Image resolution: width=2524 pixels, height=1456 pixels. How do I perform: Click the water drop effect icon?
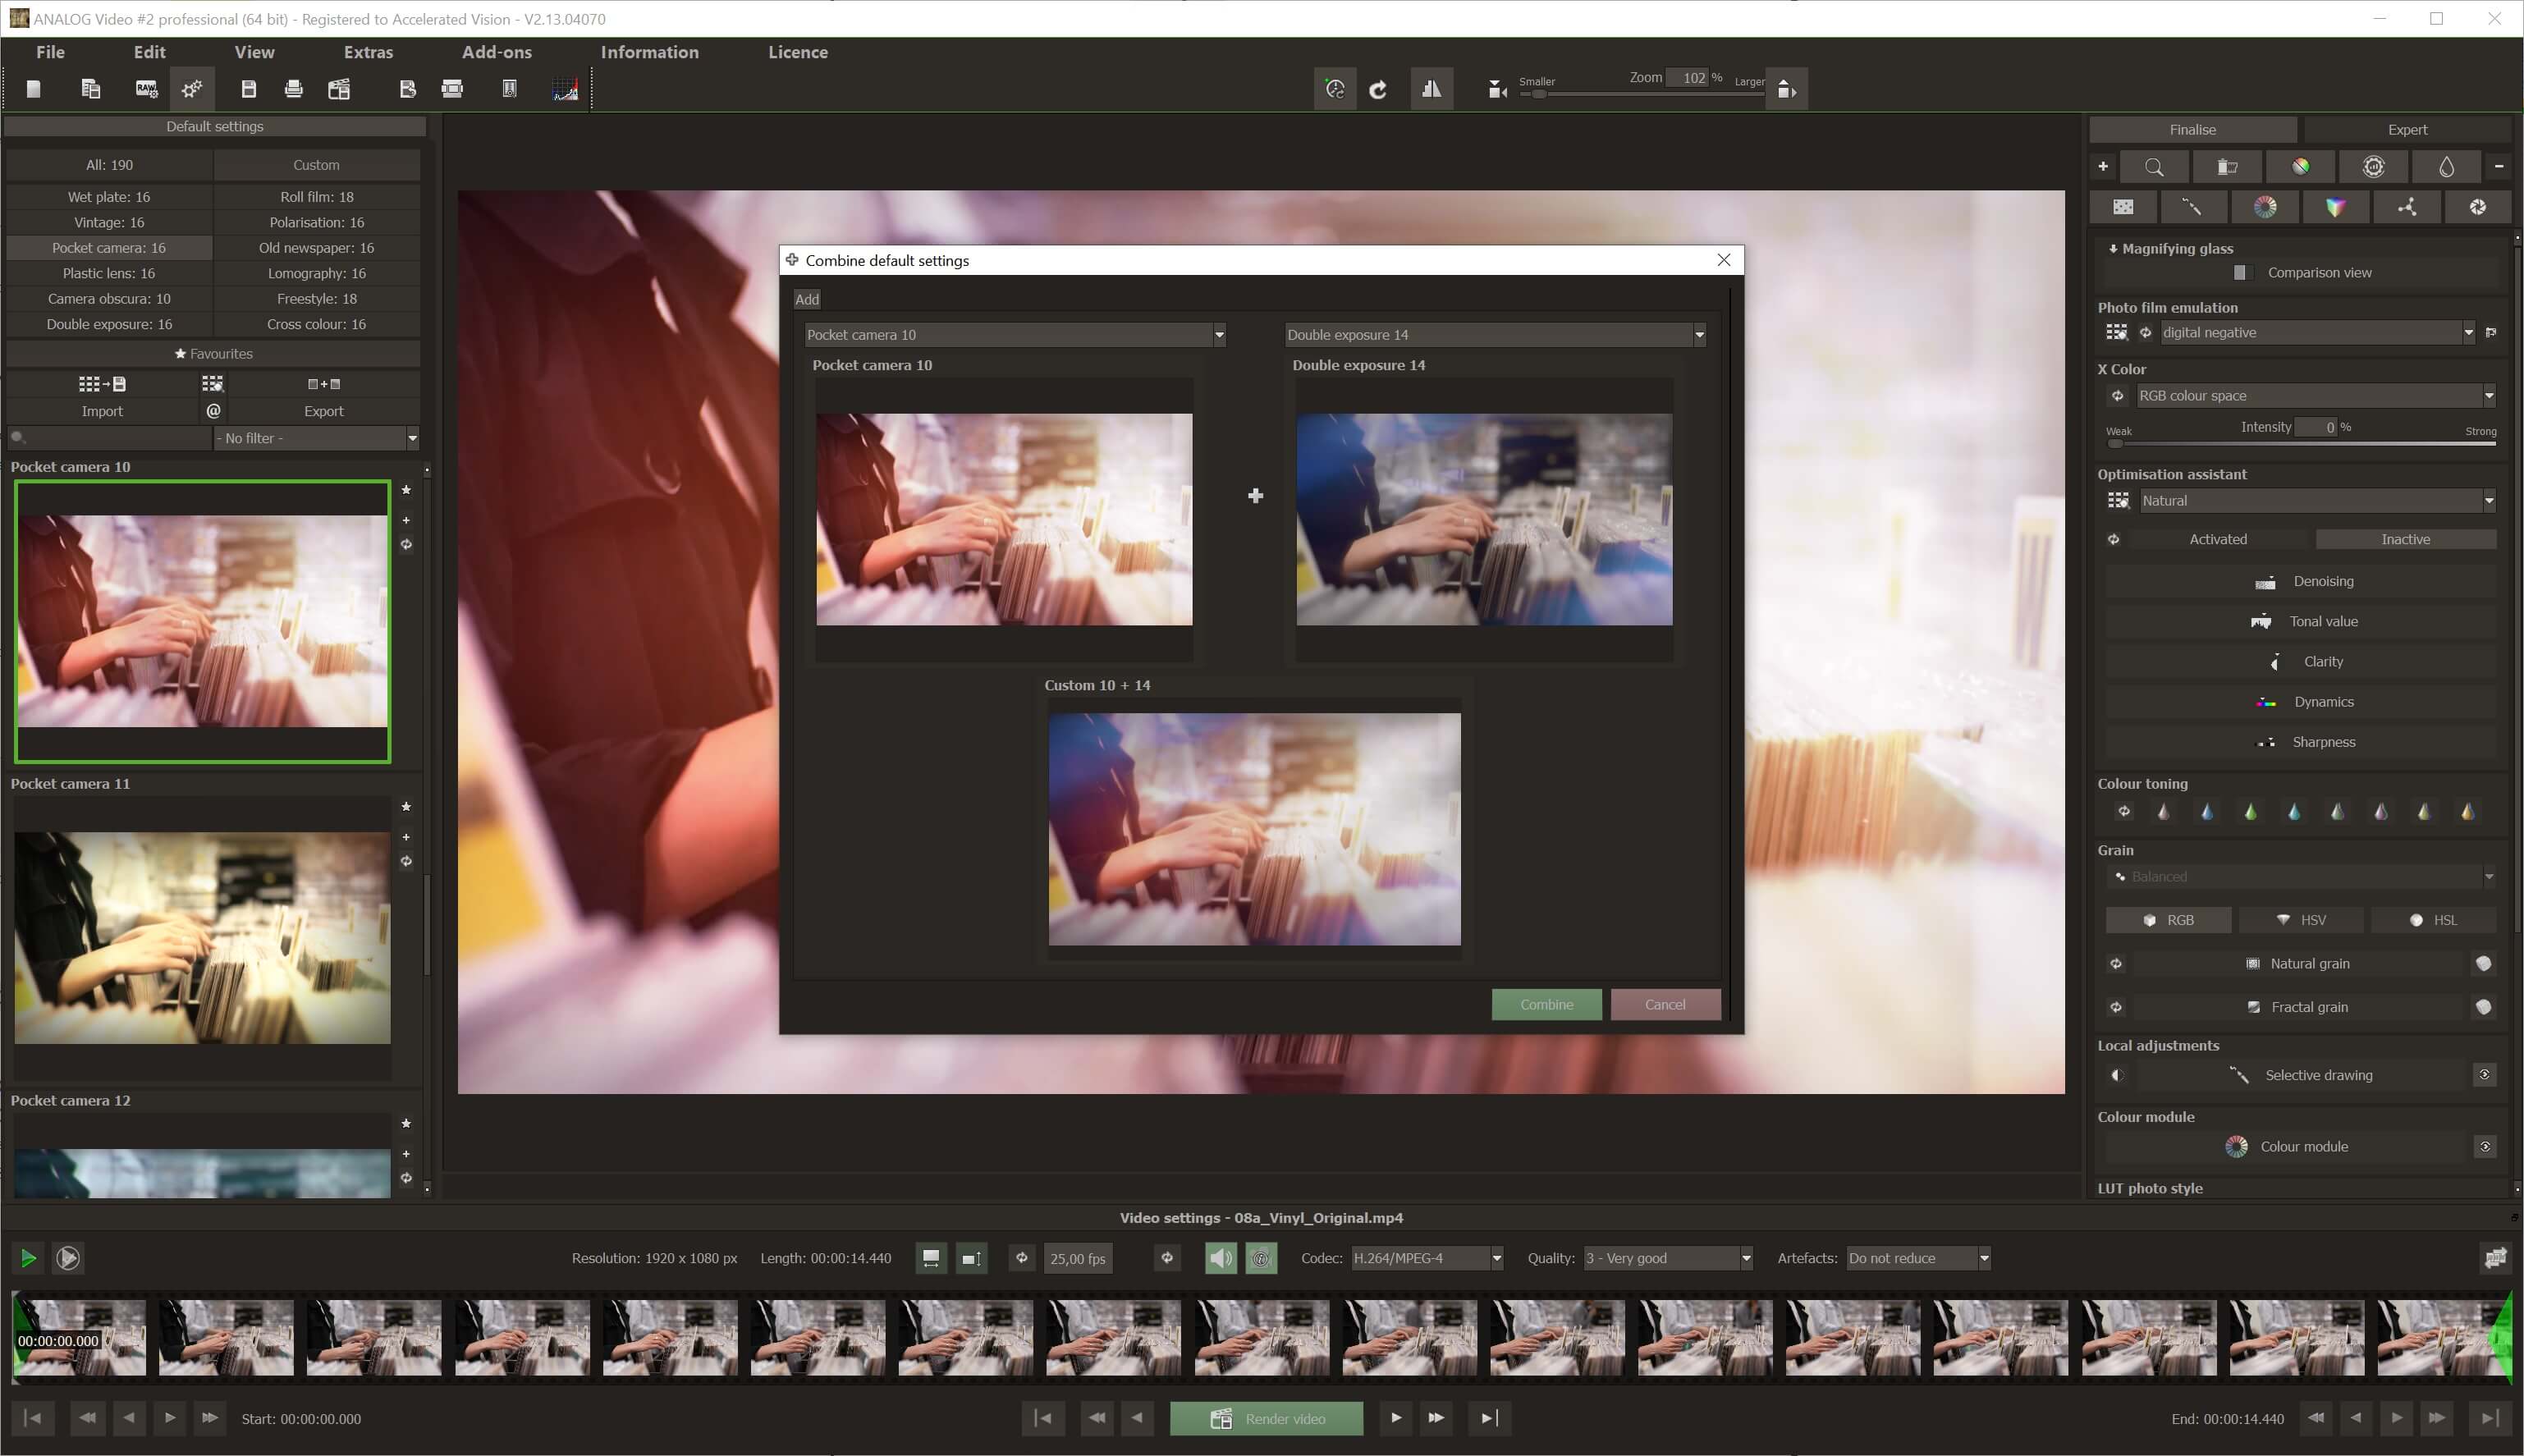2444,166
